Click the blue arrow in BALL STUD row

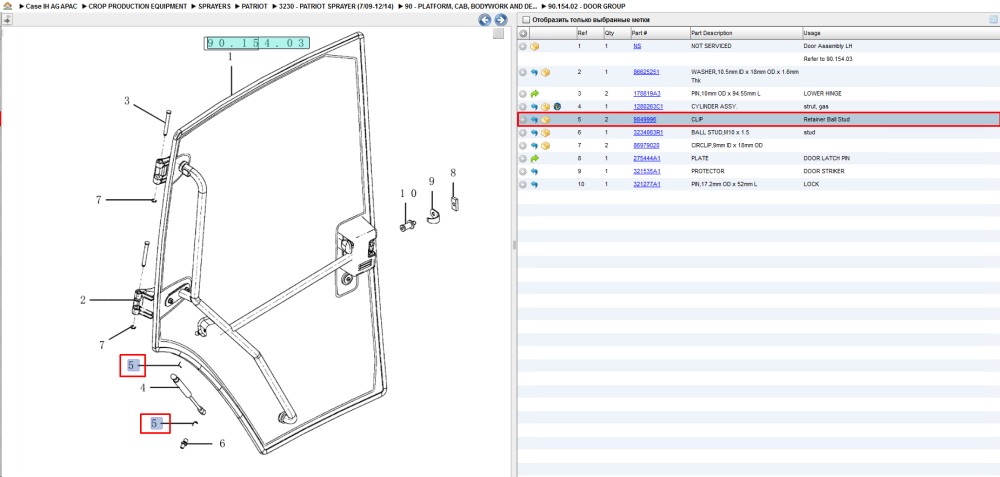click(x=534, y=133)
